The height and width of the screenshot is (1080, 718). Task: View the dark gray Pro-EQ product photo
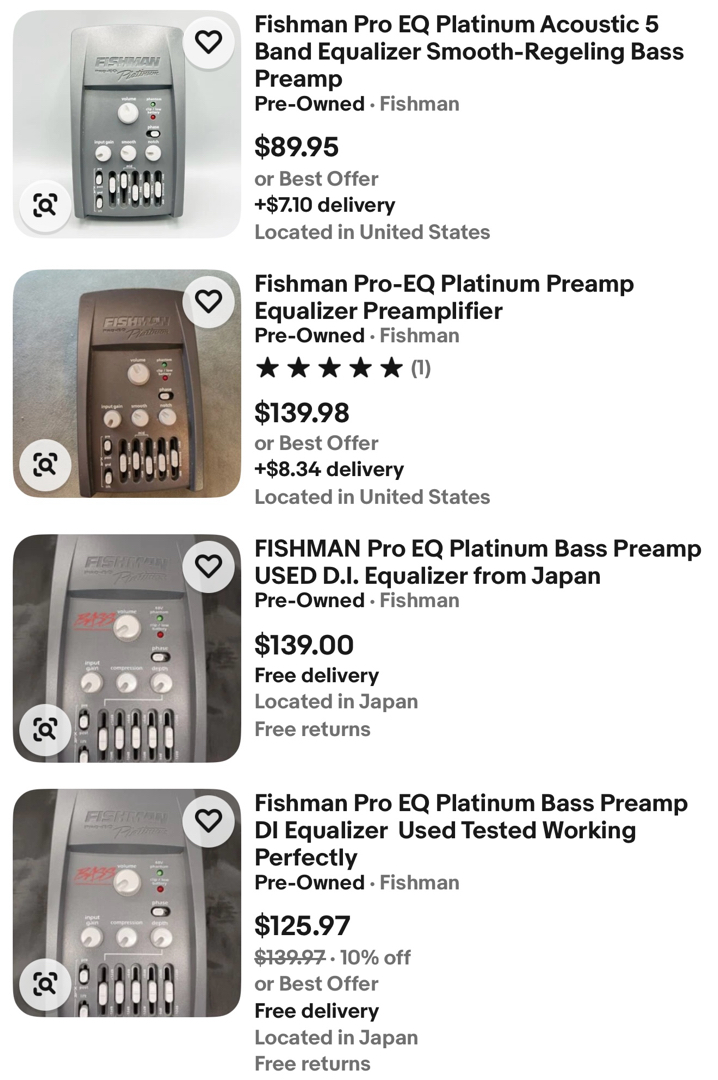tap(127, 384)
